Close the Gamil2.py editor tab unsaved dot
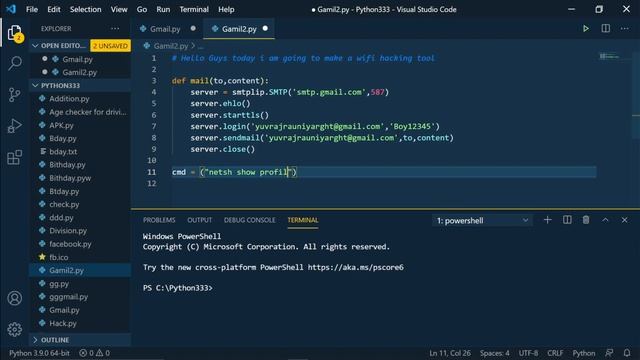The width and height of the screenshot is (640, 360). 265,29
